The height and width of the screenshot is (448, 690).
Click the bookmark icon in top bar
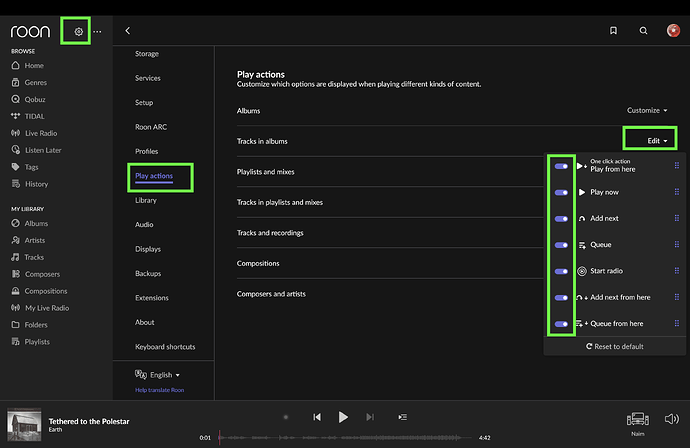613,31
